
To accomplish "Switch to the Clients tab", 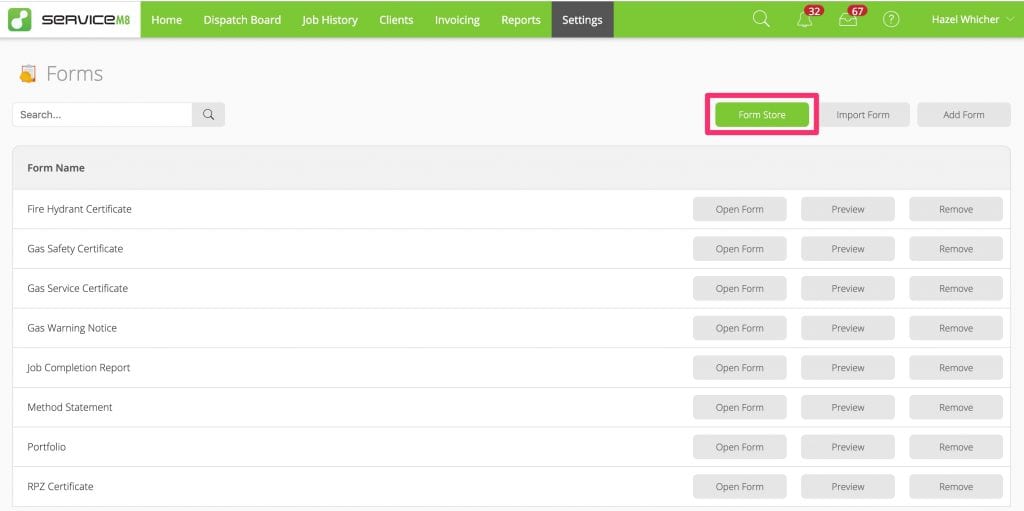I will tap(396, 20).
